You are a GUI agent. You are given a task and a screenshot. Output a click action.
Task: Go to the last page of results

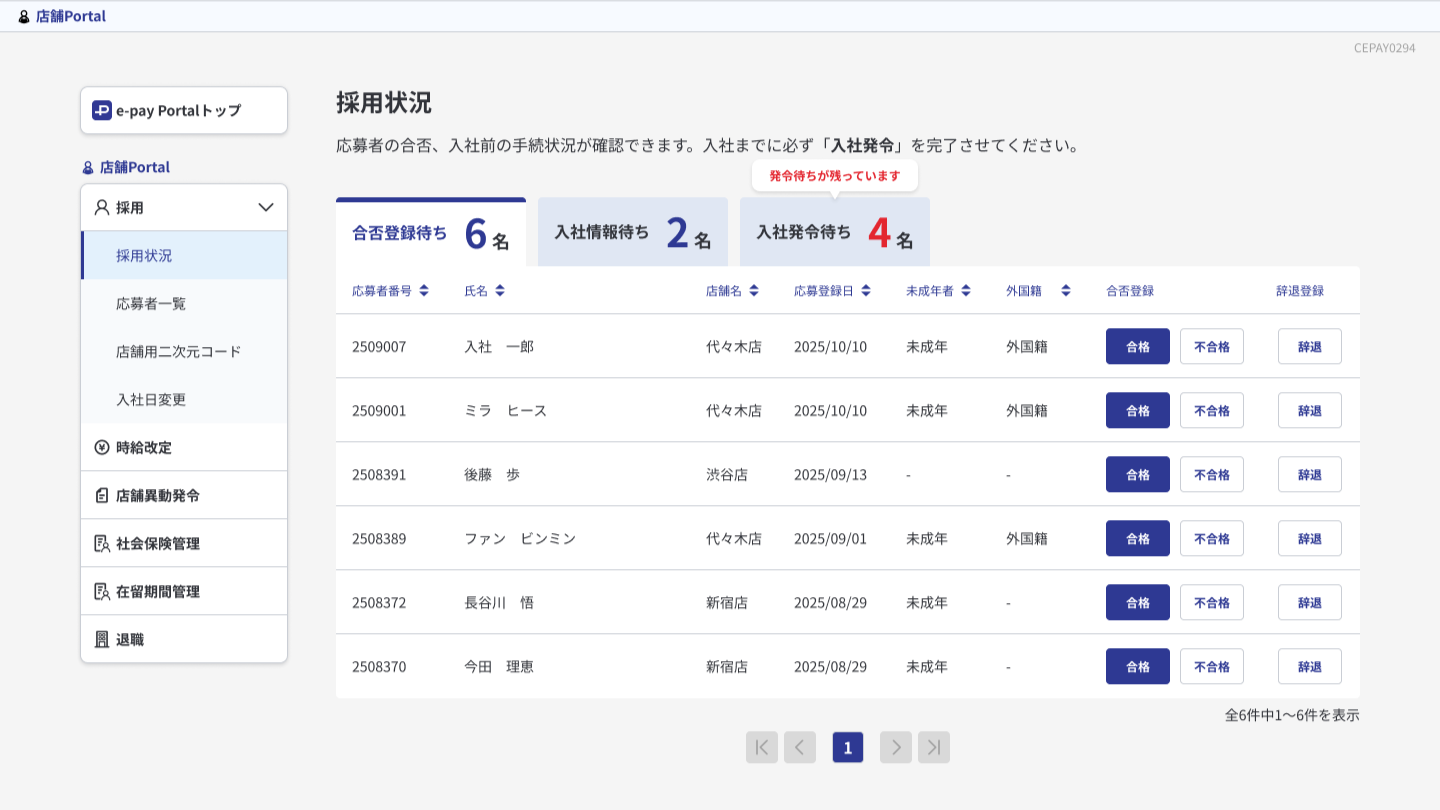point(934,747)
